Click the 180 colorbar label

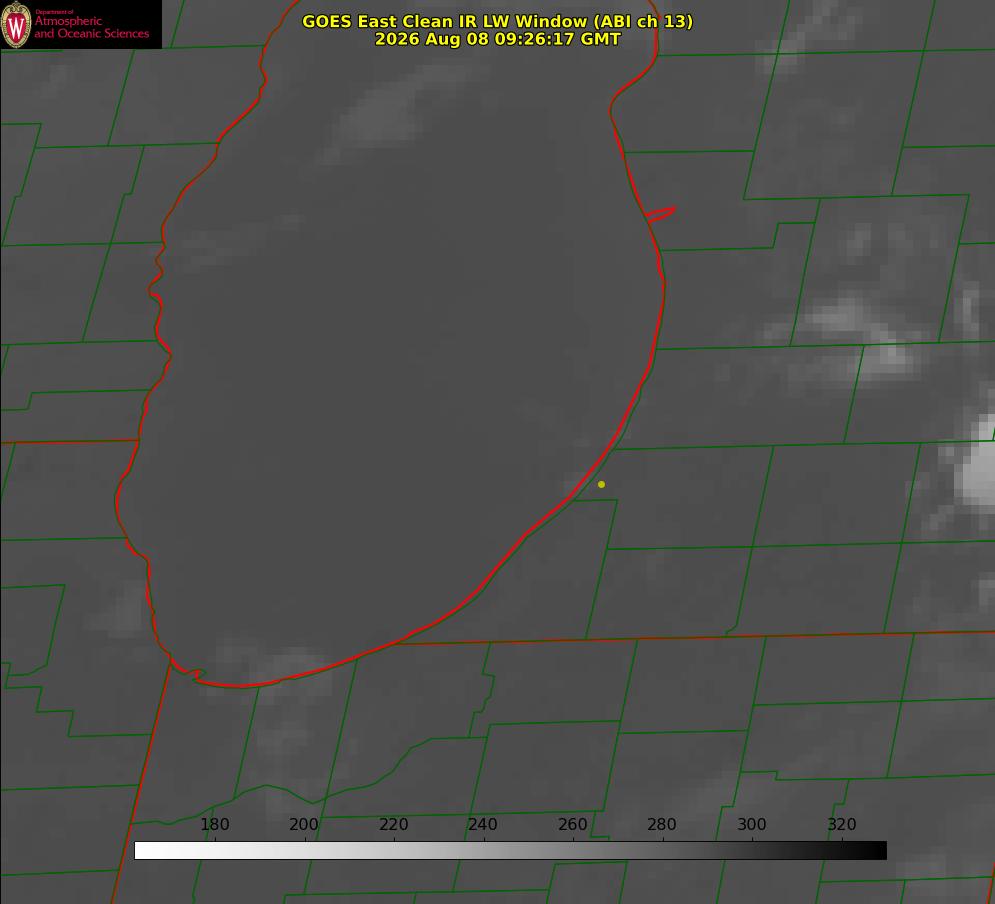214,824
